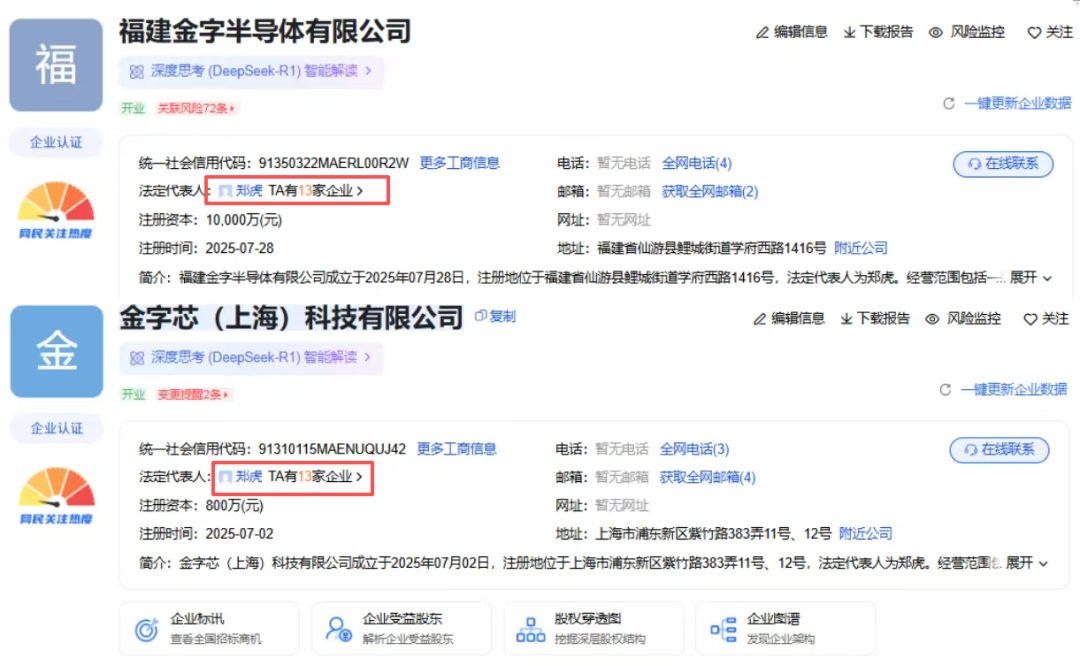Click the title 金字芯（上海）科技有限公司
Image resolution: width=1080 pixels, height=666 pixels.
[291, 318]
